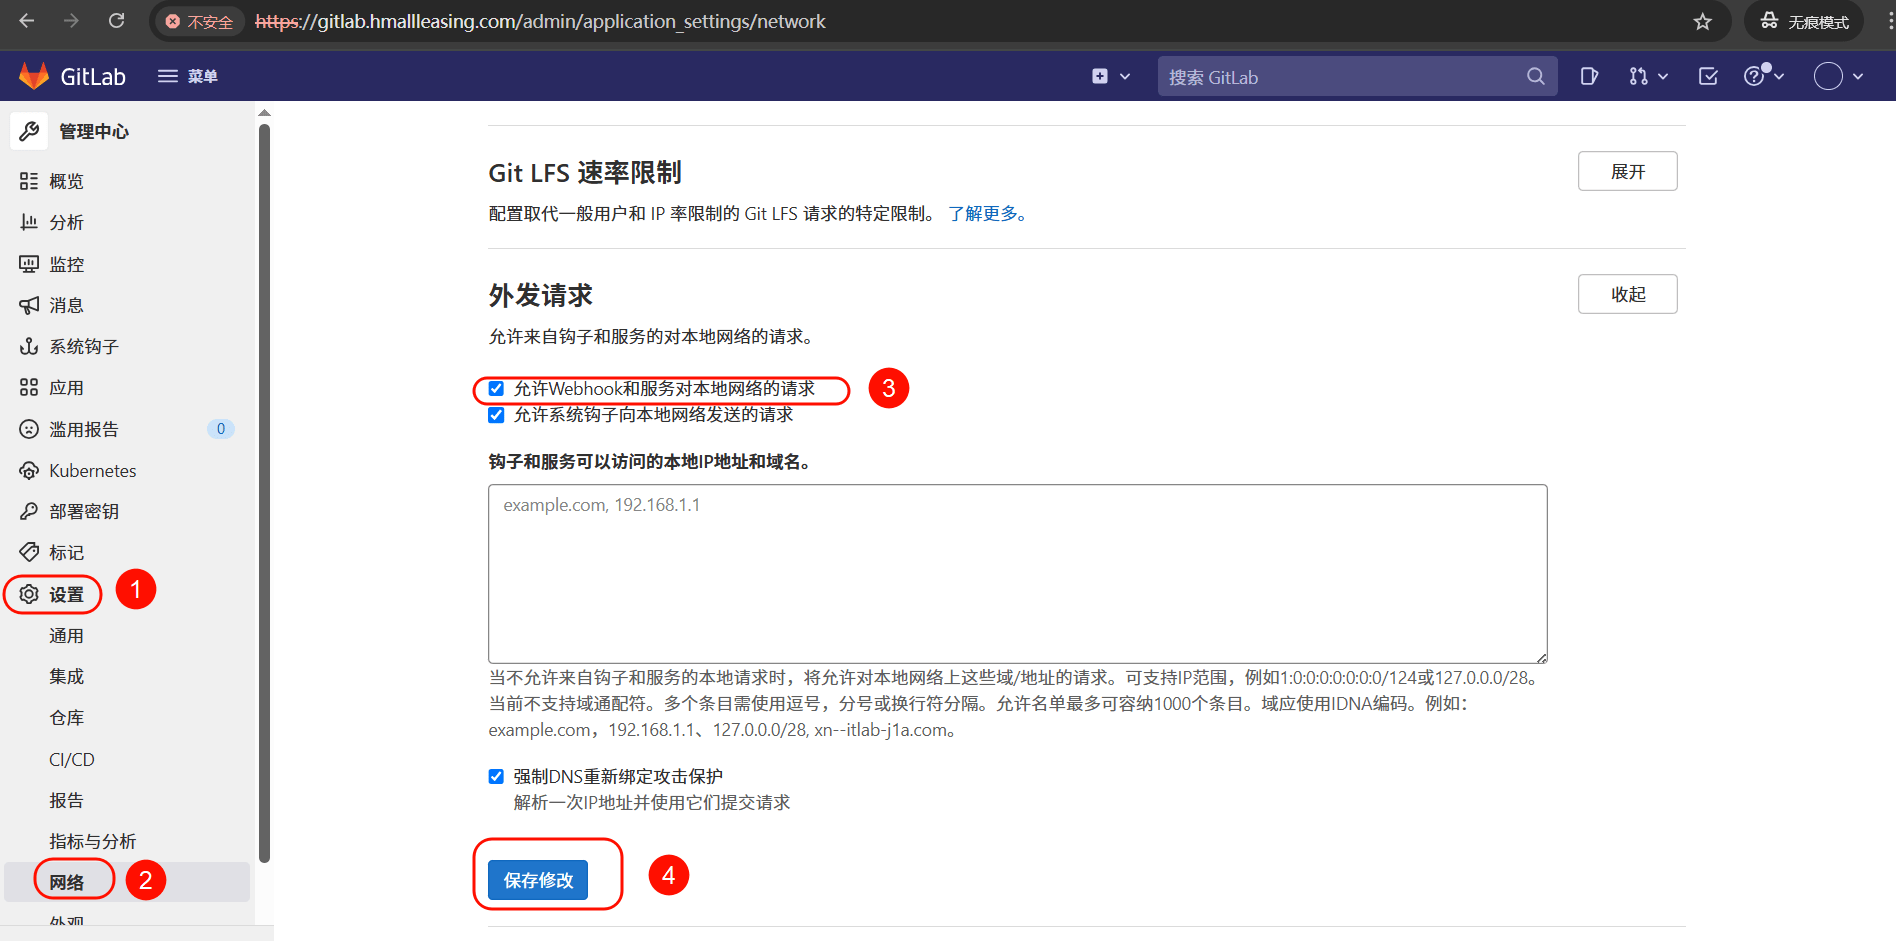
Task: Click the search magnifier icon
Action: point(1535,76)
